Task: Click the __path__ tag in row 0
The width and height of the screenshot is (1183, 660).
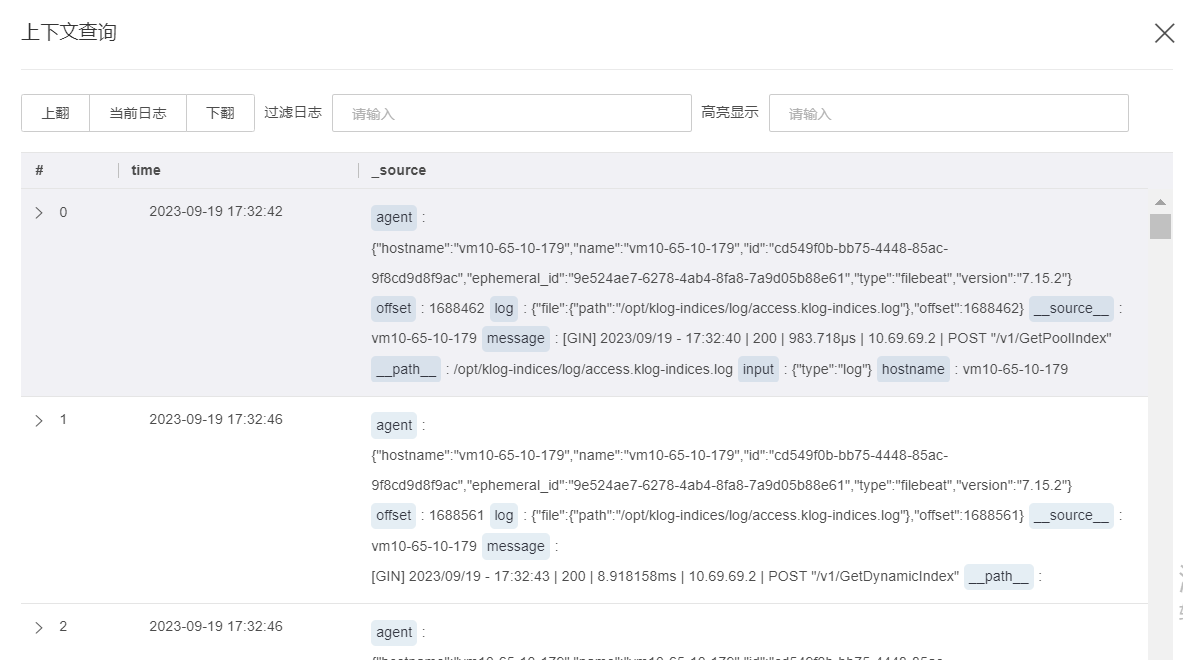Action: pos(406,369)
